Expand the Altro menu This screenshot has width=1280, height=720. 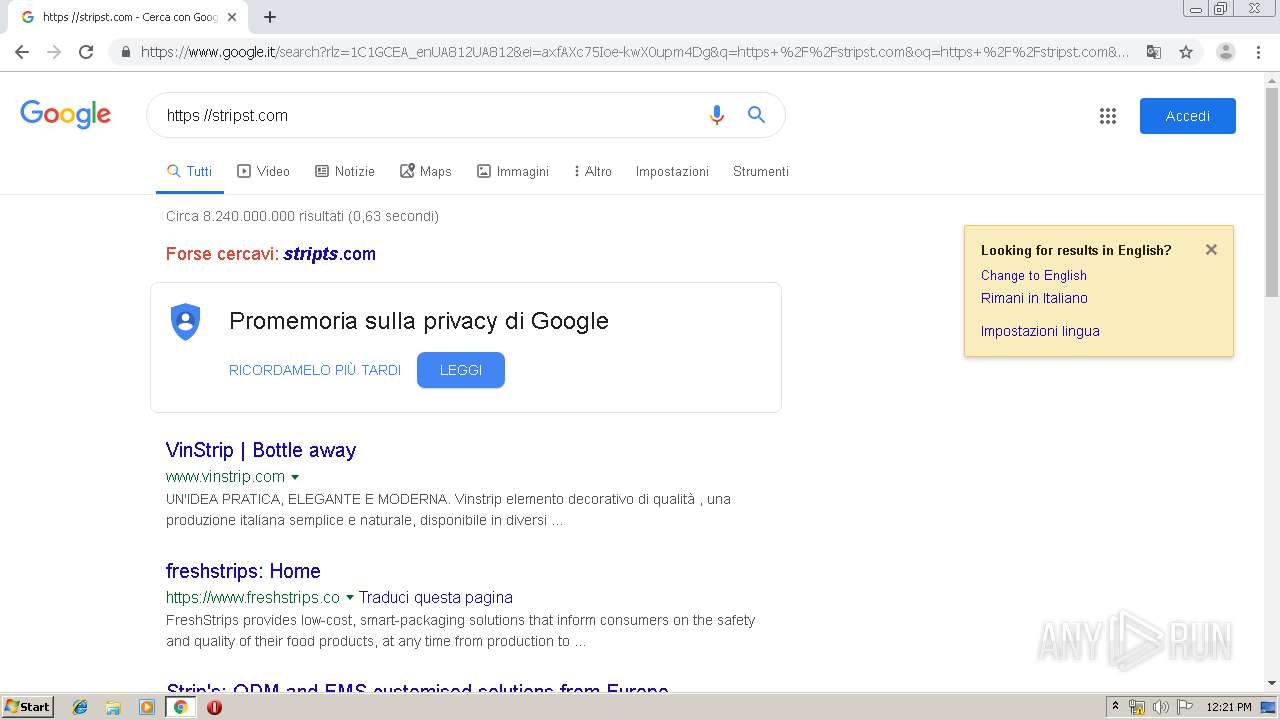(593, 171)
